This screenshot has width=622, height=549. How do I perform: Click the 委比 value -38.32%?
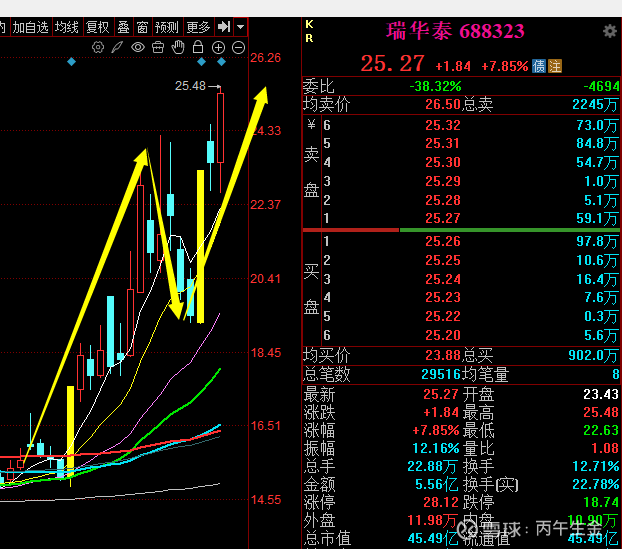(436, 86)
